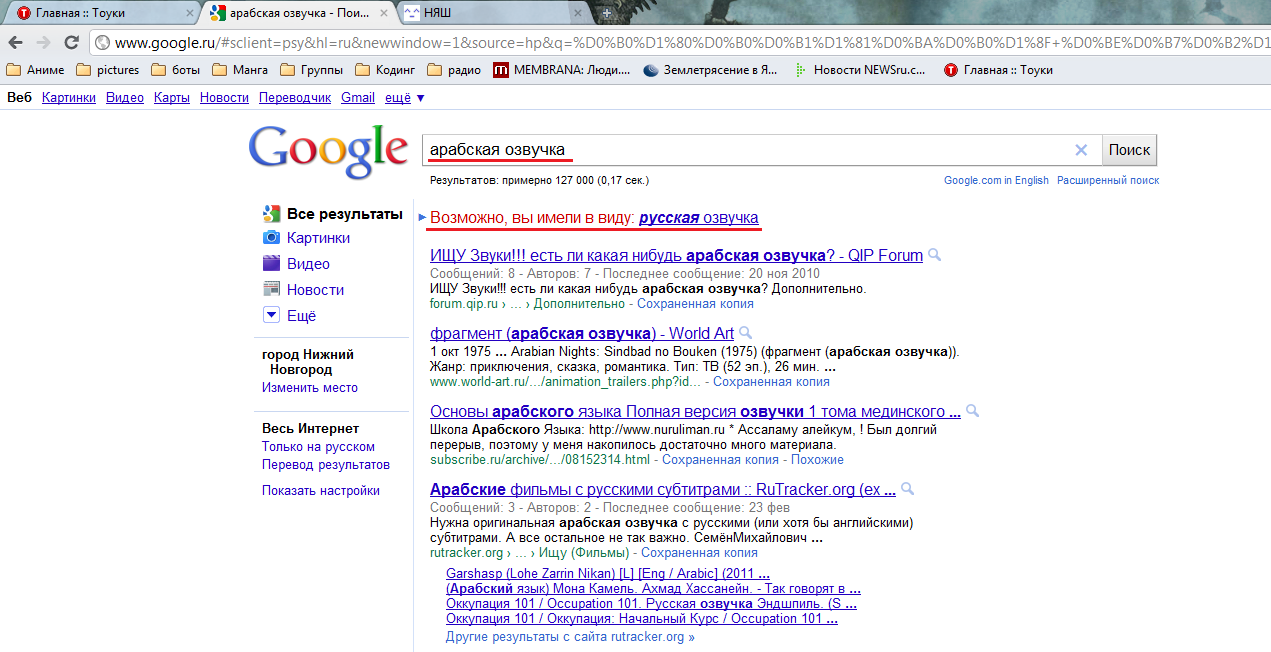
Task: Preview the Основы арабского result with its magnifier icon
Action: point(973,411)
